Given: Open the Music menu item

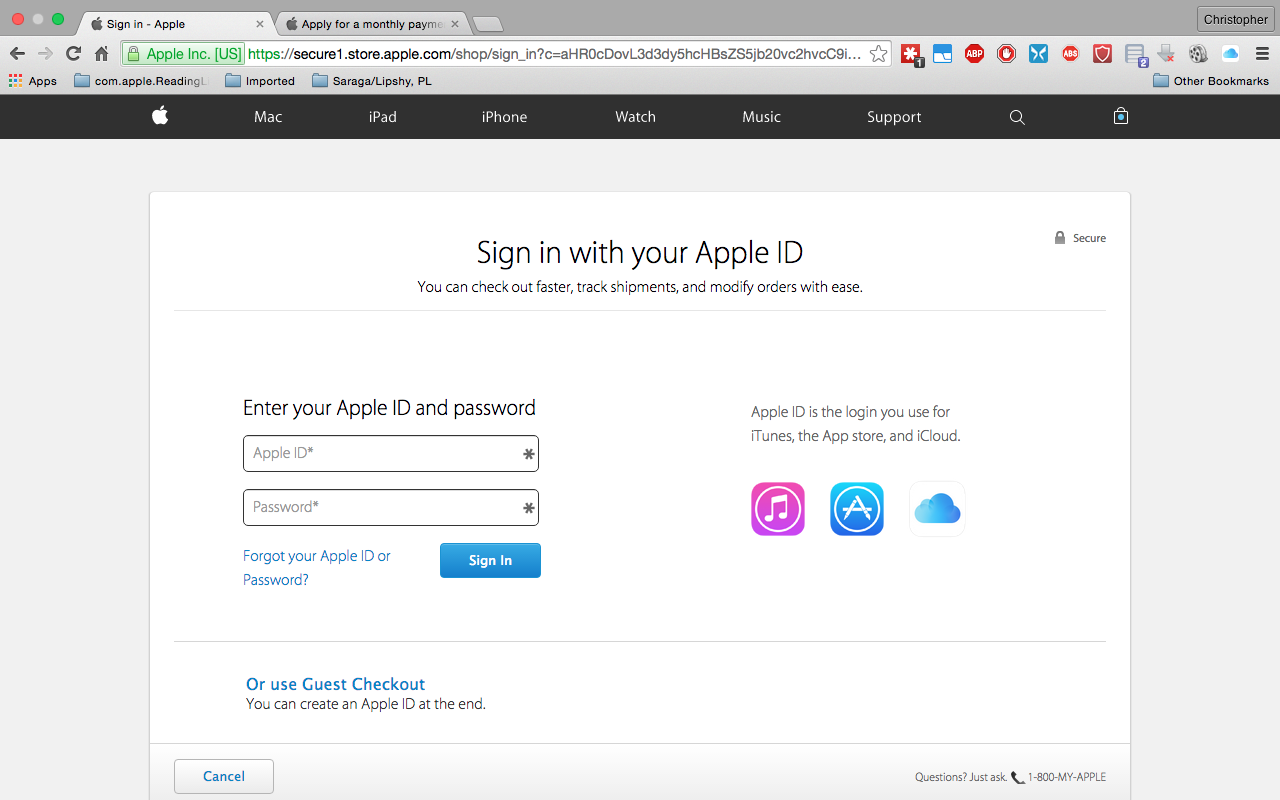Looking at the screenshot, I should point(761,117).
